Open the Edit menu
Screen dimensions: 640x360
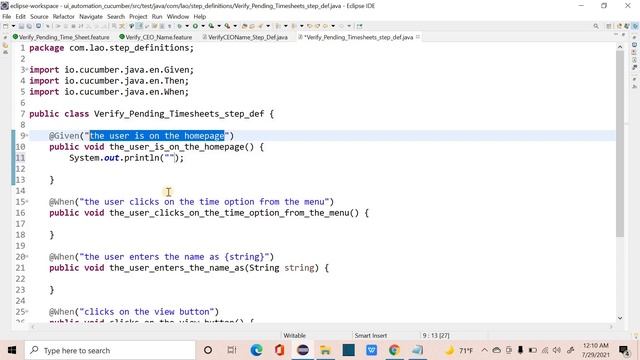20,17
